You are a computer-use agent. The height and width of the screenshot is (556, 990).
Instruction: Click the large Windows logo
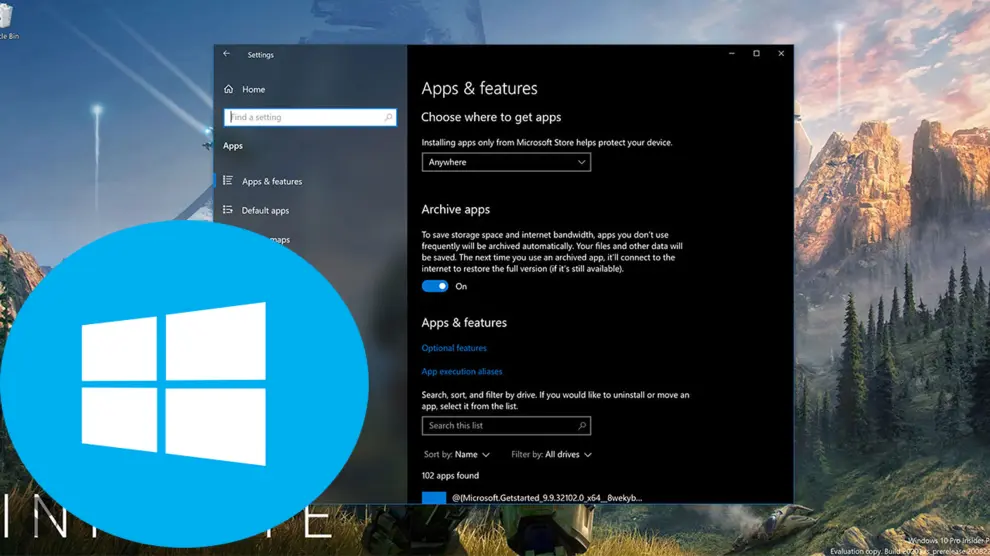(174, 383)
